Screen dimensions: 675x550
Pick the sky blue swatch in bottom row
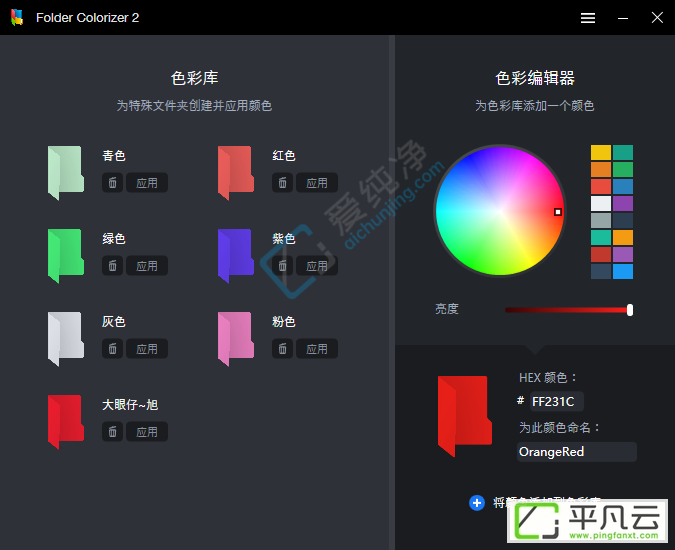(x=622, y=271)
